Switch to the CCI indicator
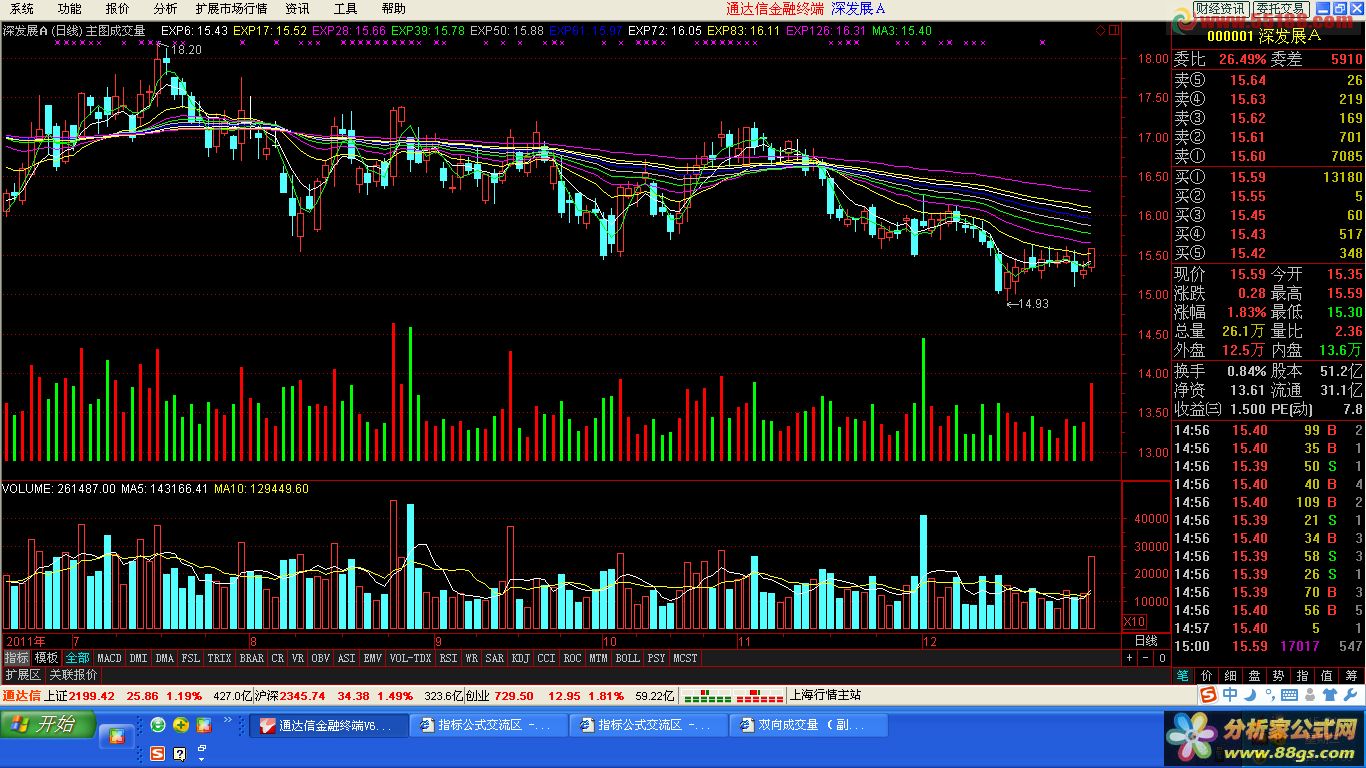 546,658
